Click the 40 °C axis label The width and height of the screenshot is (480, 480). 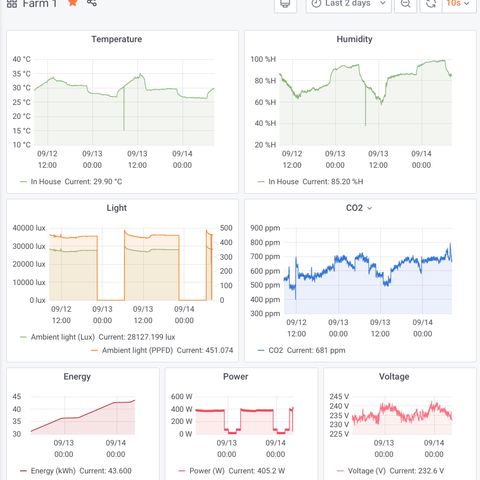click(x=21, y=59)
